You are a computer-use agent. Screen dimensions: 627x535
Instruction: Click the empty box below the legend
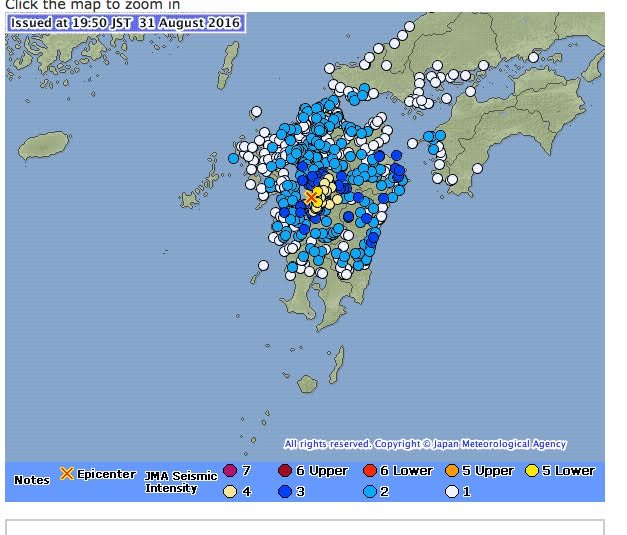pyautogui.click(x=305, y=527)
